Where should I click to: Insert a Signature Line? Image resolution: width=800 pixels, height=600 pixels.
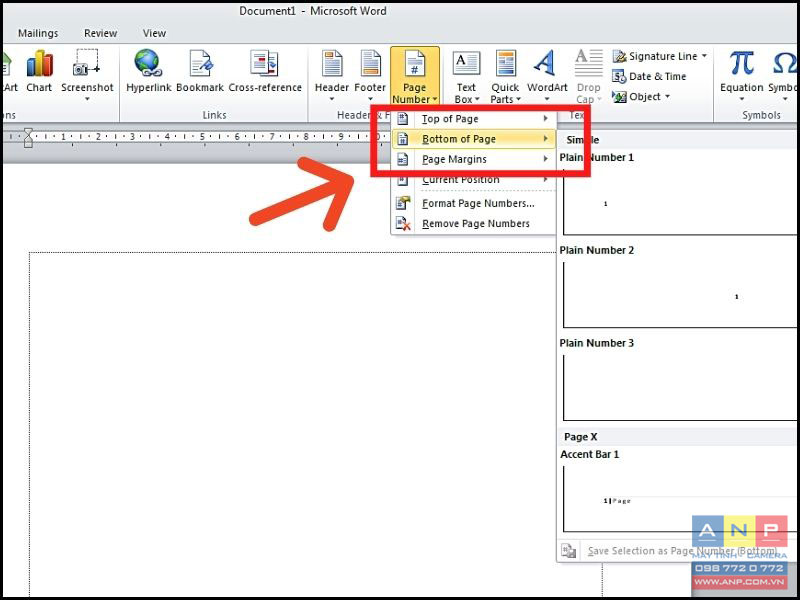click(660, 56)
